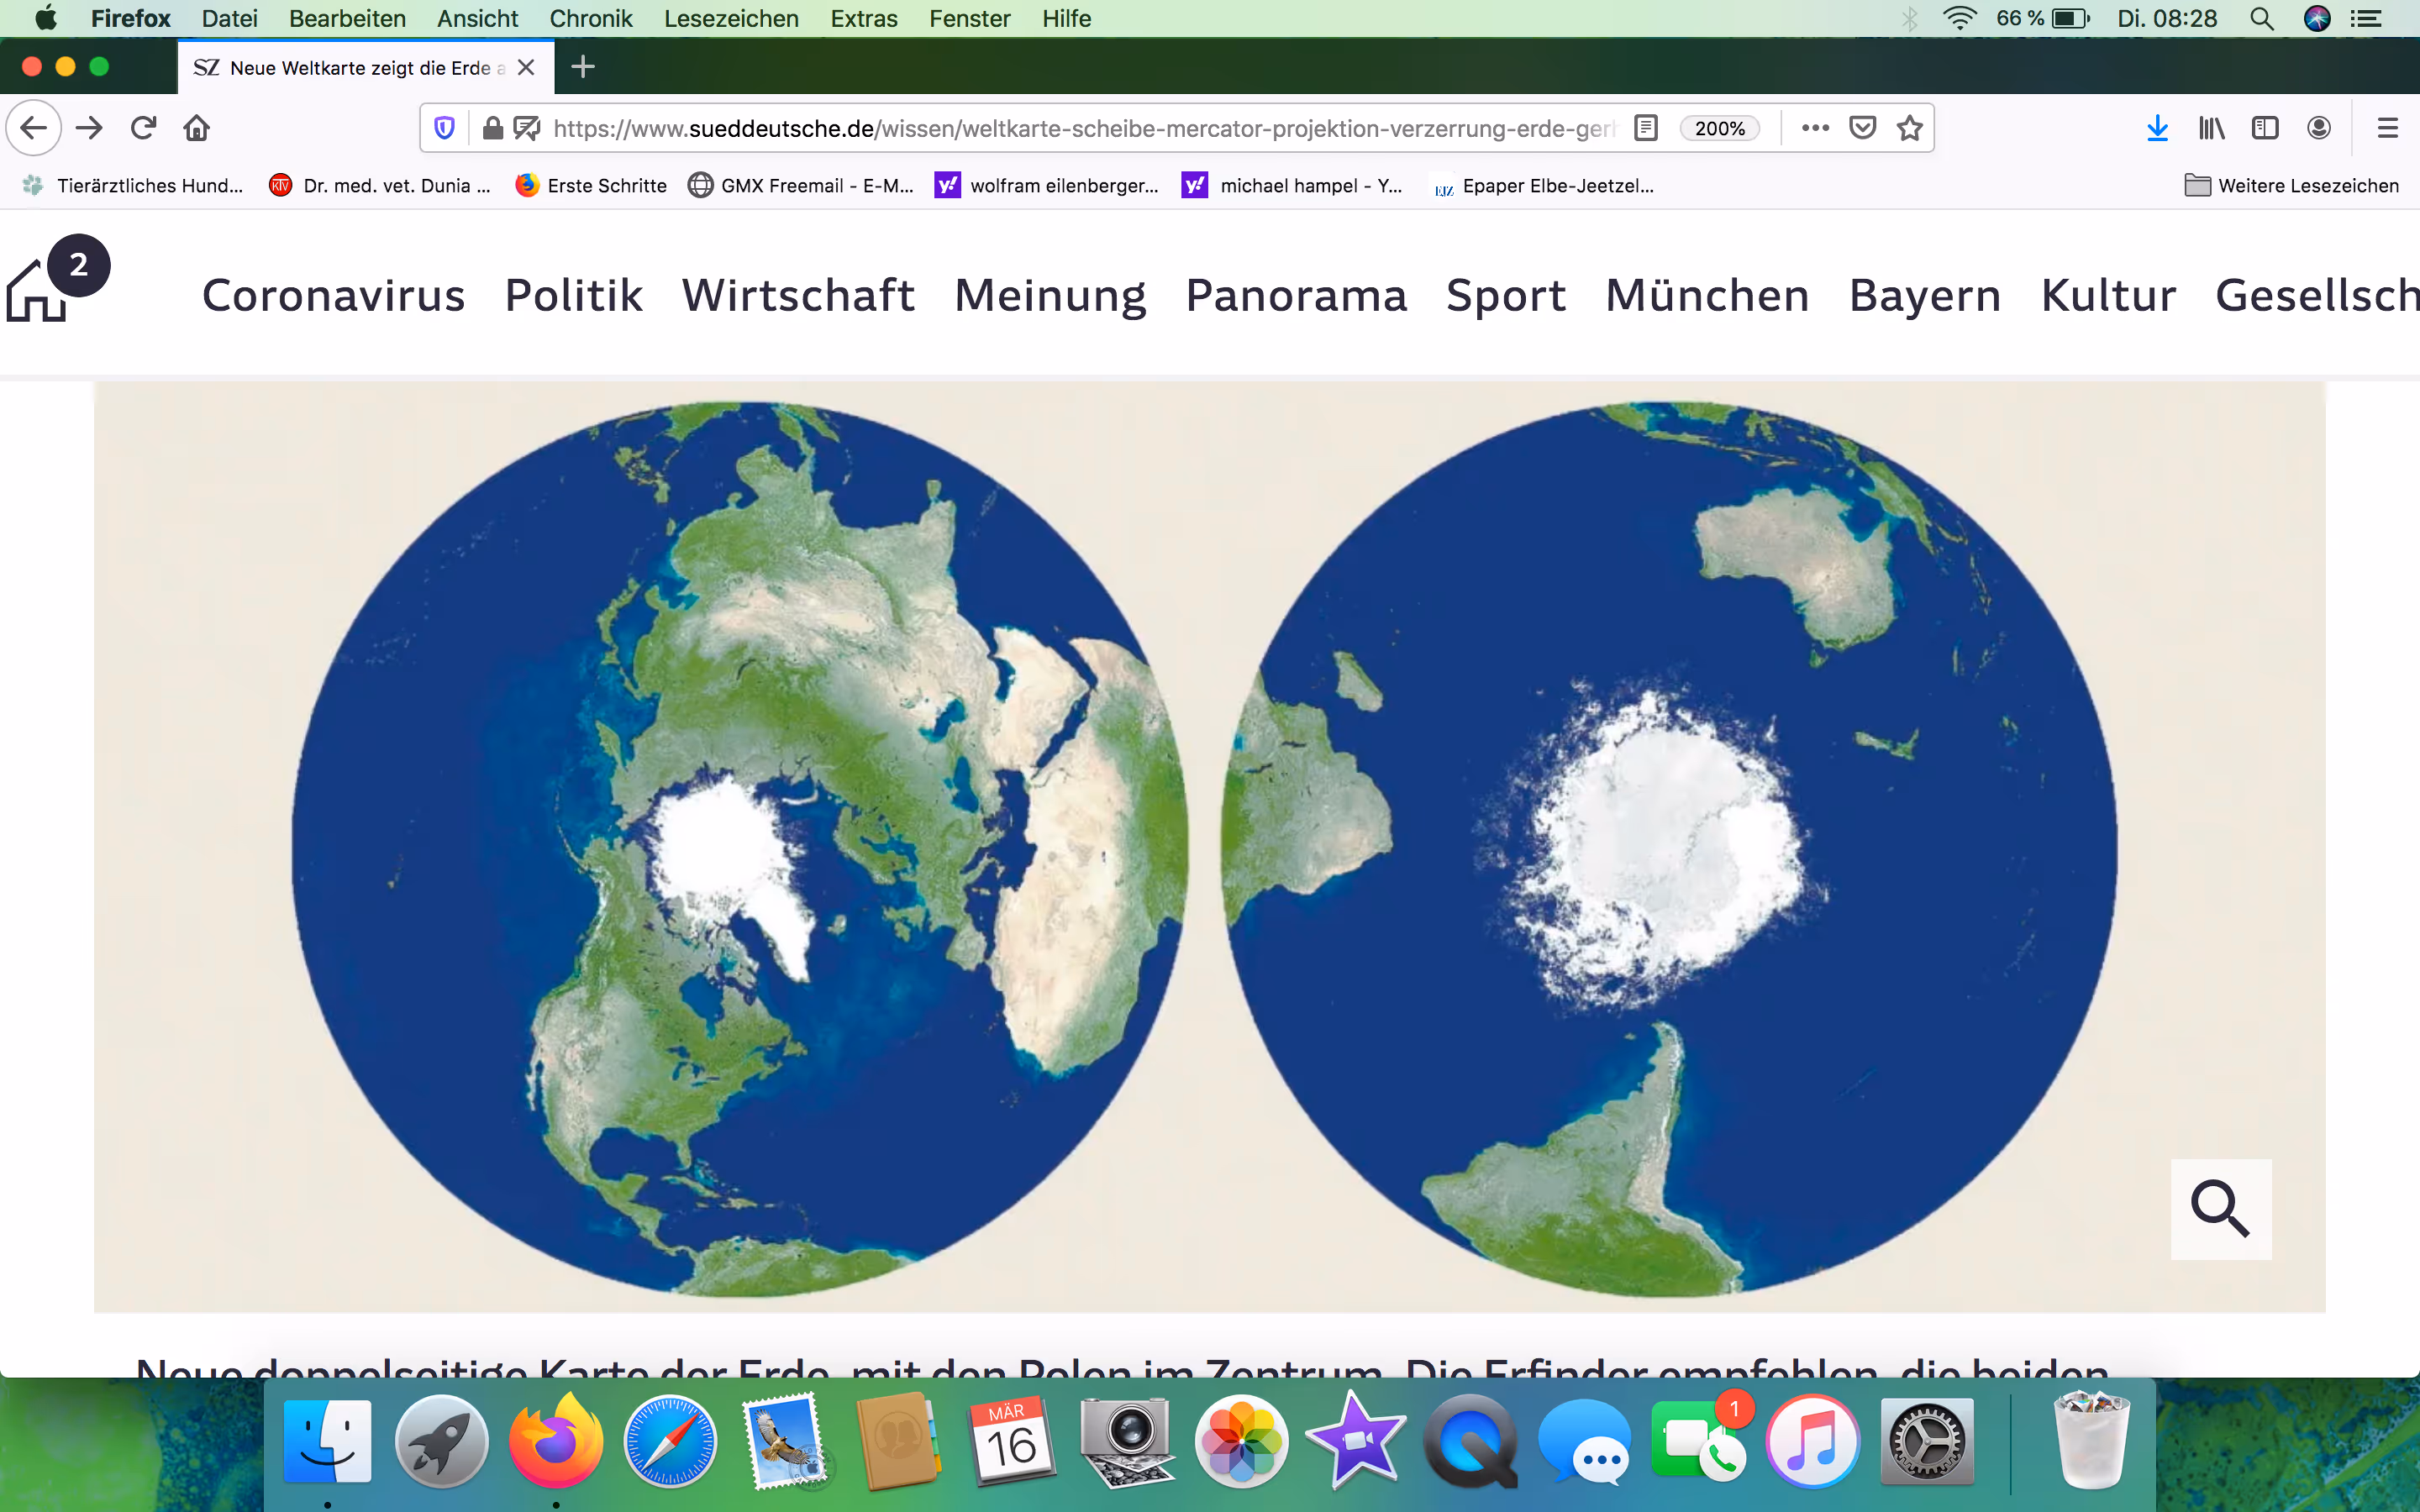Bookmark this page with star icon
2420x1512 pixels.
click(1910, 128)
